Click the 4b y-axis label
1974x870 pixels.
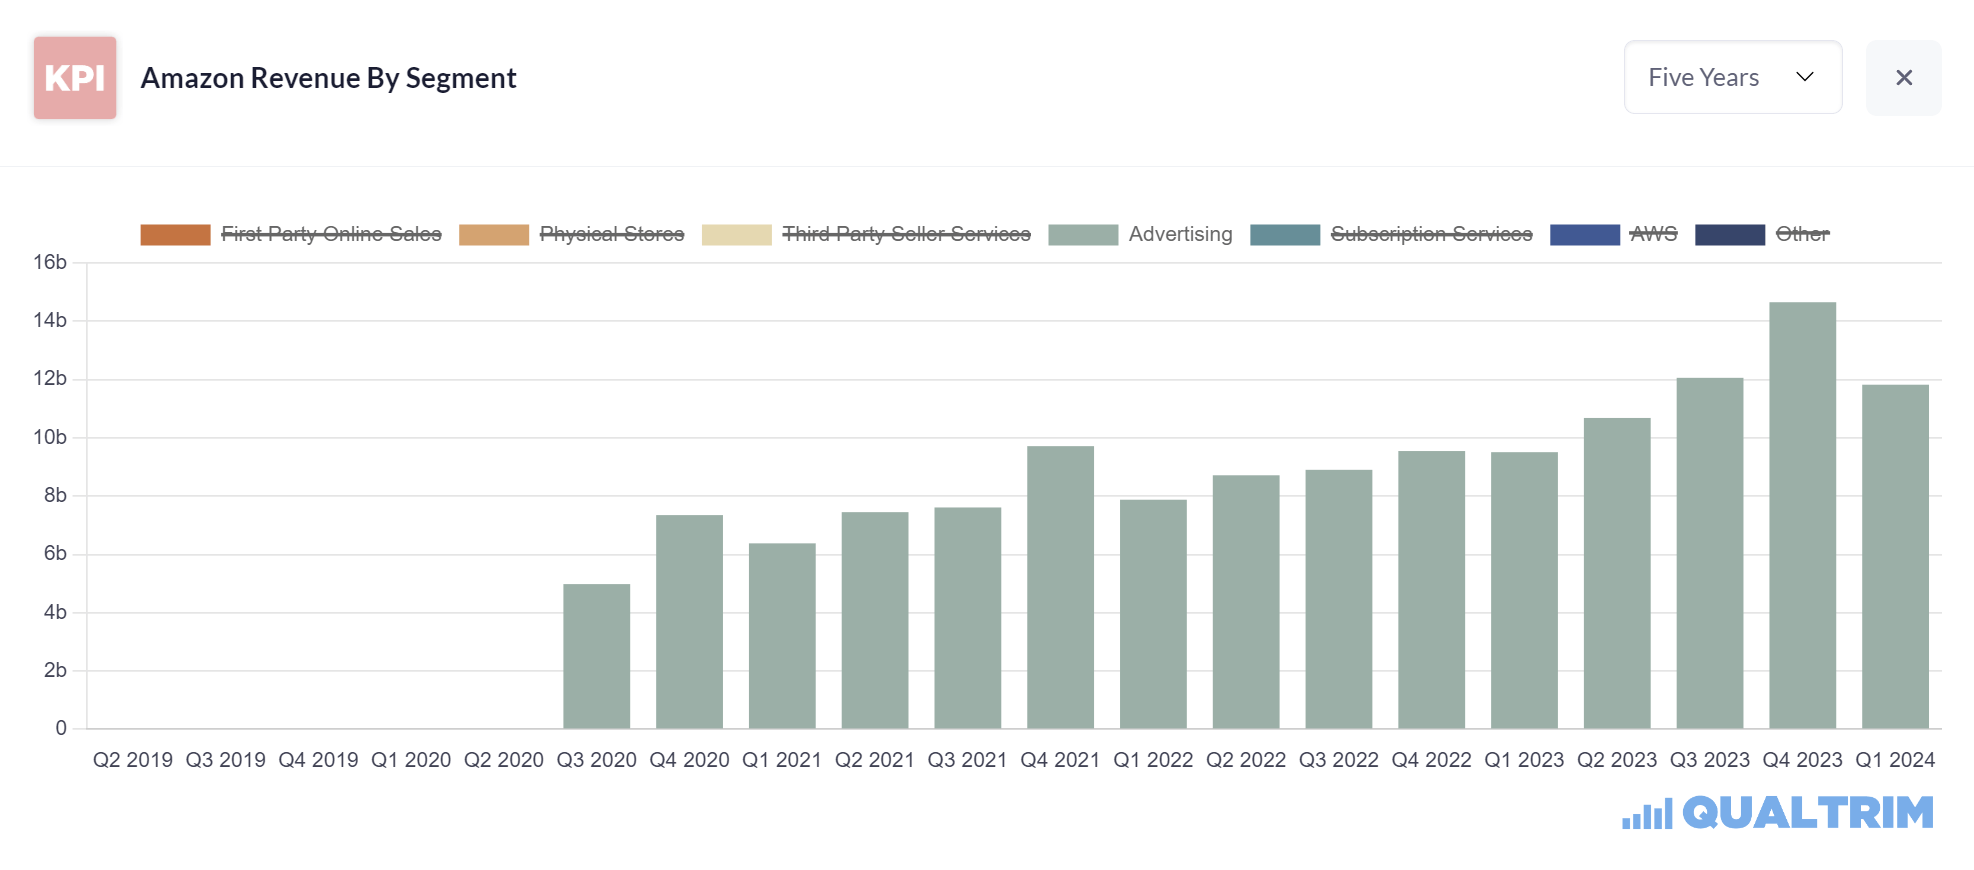tap(55, 612)
